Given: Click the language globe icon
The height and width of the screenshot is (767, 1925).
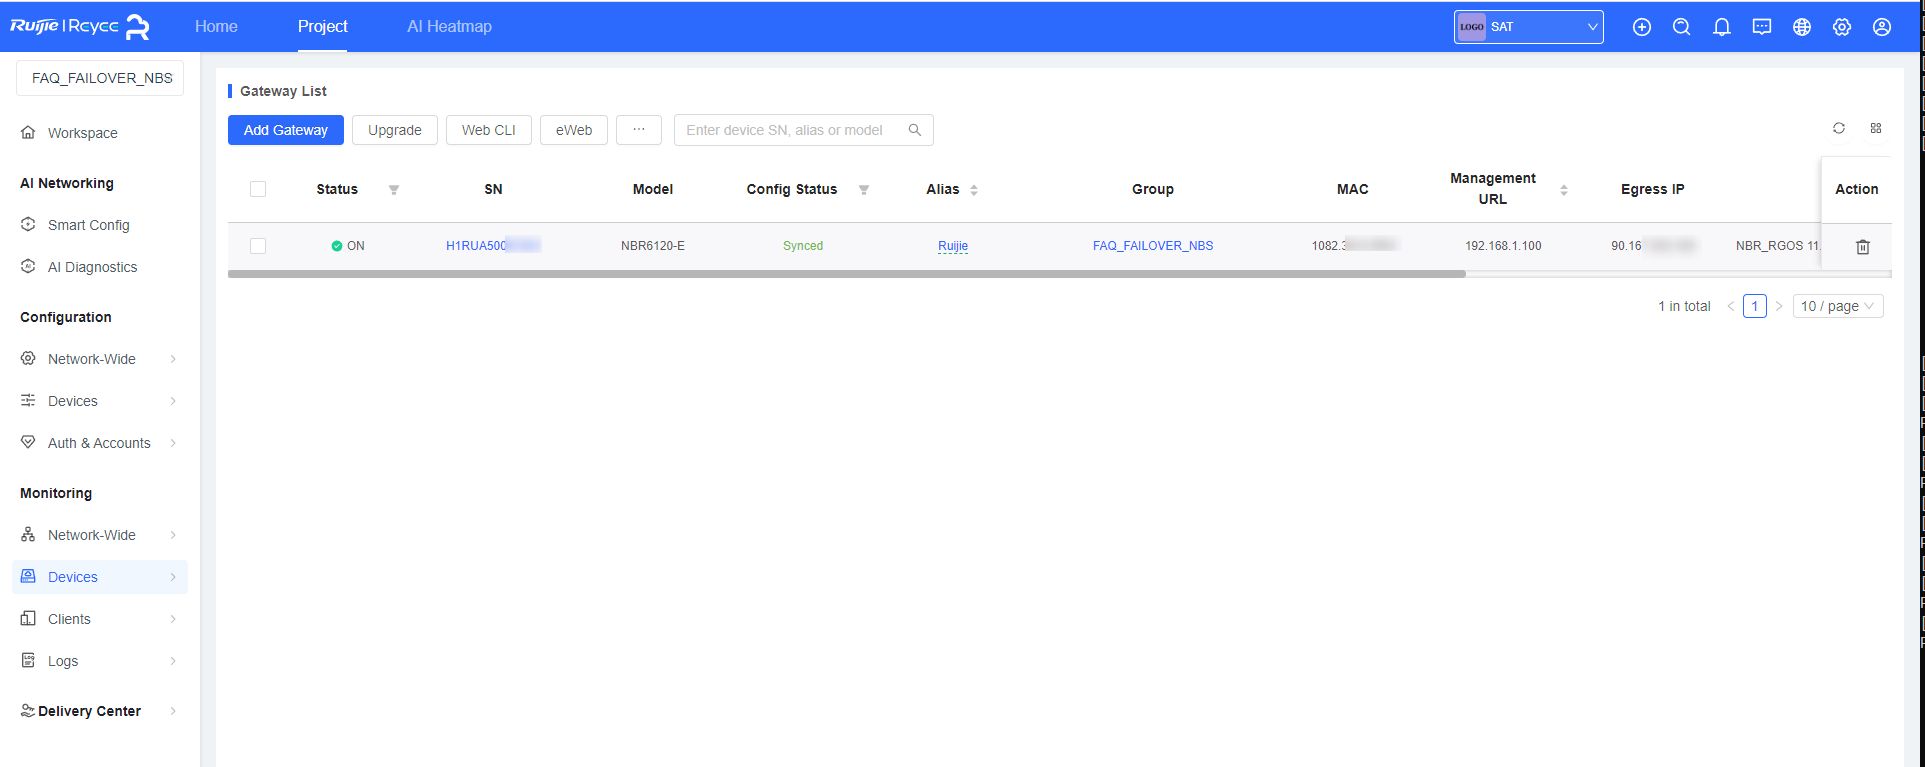Looking at the screenshot, I should pyautogui.click(x=1801, y=27).
